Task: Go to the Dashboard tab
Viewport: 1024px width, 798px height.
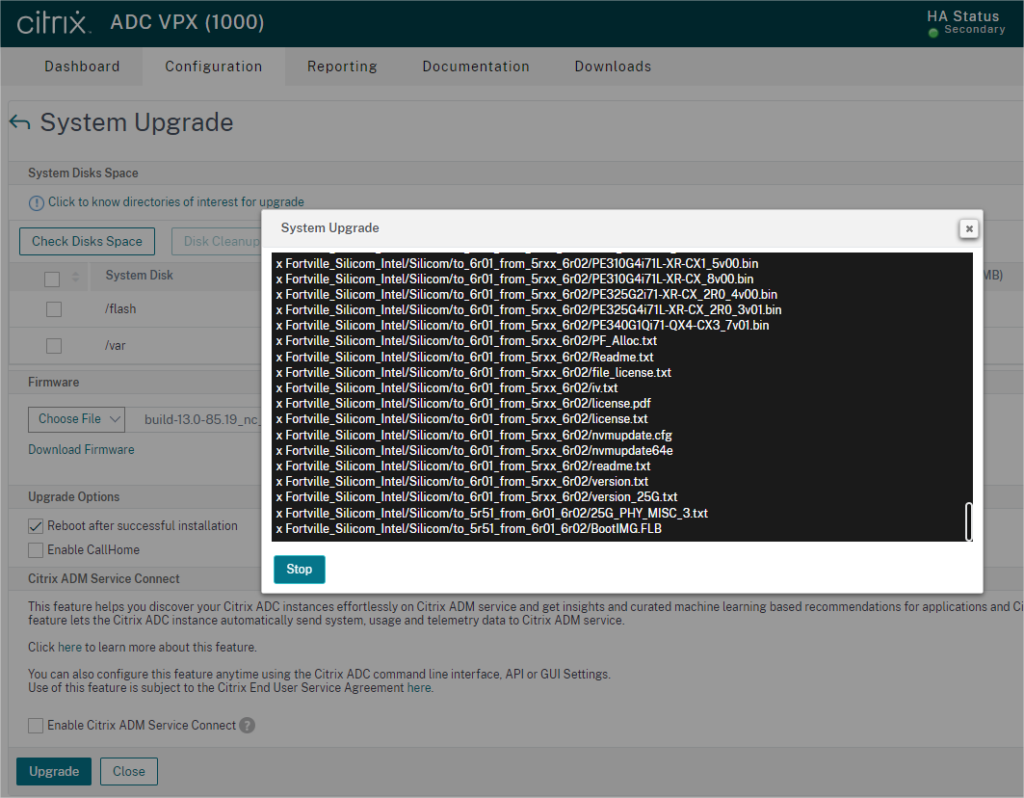Action: [x=82, y=66]
